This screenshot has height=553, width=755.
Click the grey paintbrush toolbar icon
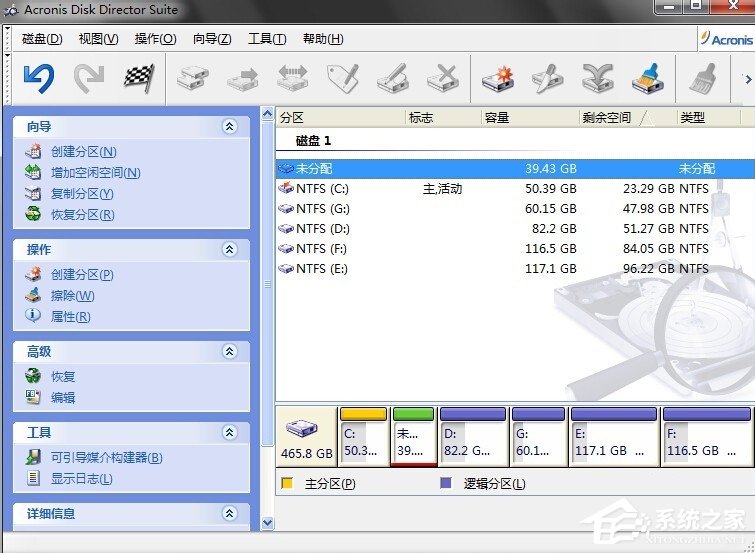[704, 77]
